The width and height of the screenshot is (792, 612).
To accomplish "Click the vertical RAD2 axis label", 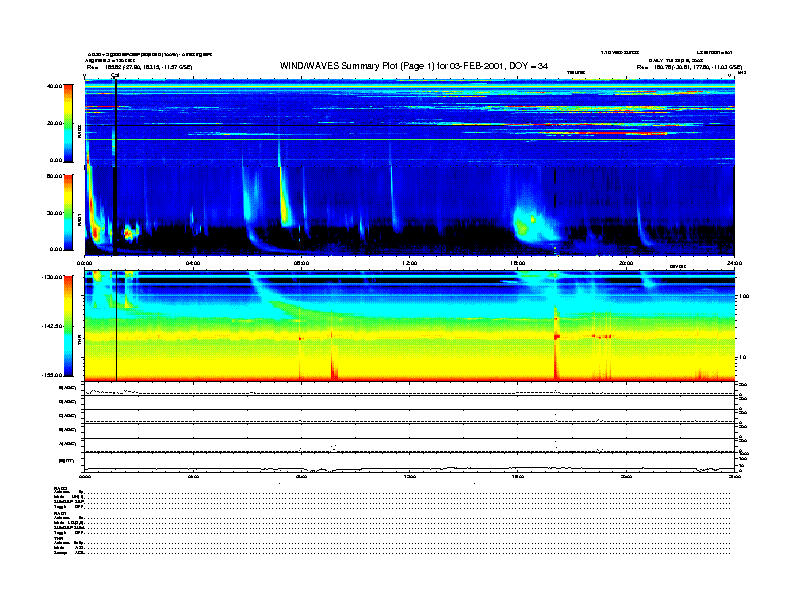I will [80, 133].
